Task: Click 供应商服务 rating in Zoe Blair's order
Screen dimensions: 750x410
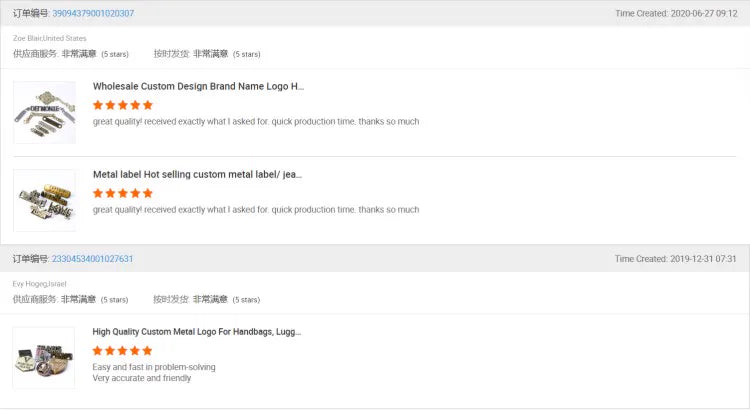Action: 71,54
